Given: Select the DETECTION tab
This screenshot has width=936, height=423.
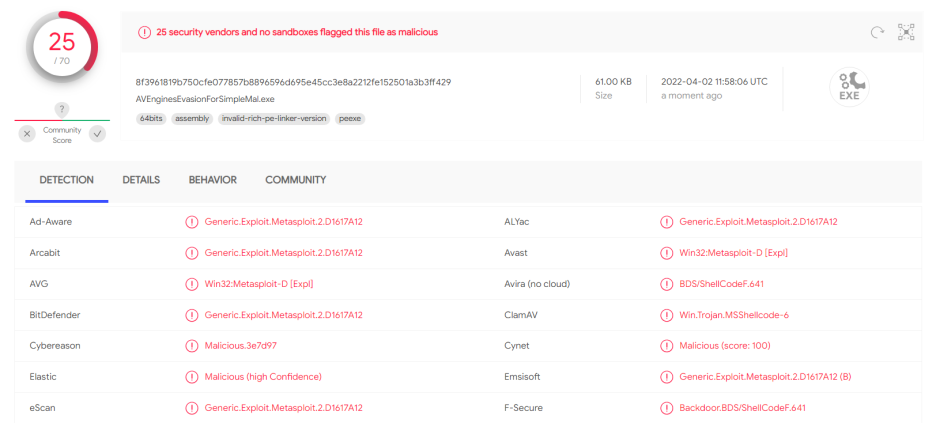Looking at the screenshot, I should pos(67,180).
